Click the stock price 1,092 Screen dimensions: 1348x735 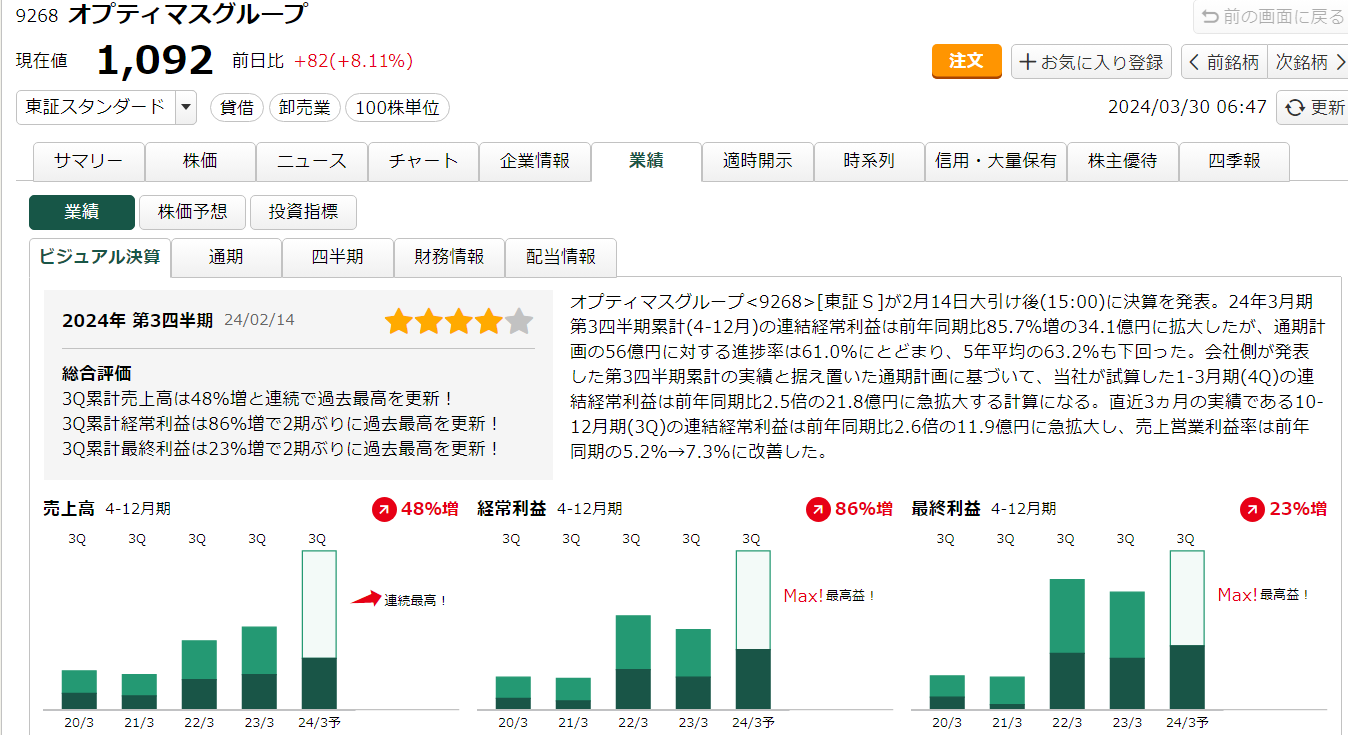point(155,61)
